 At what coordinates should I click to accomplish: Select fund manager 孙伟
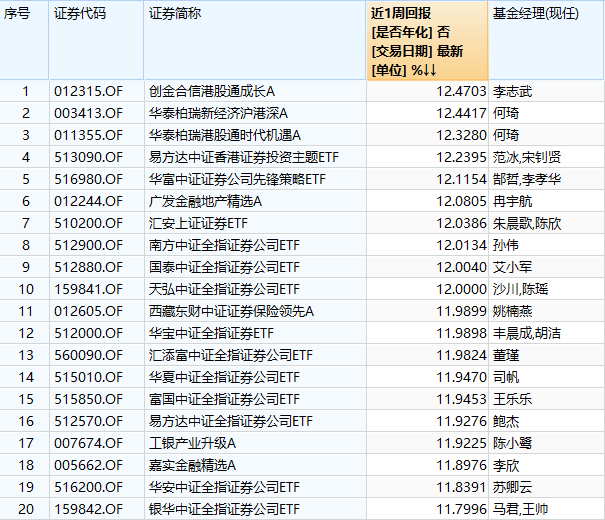pyautogui.click(x=508, y=245)
